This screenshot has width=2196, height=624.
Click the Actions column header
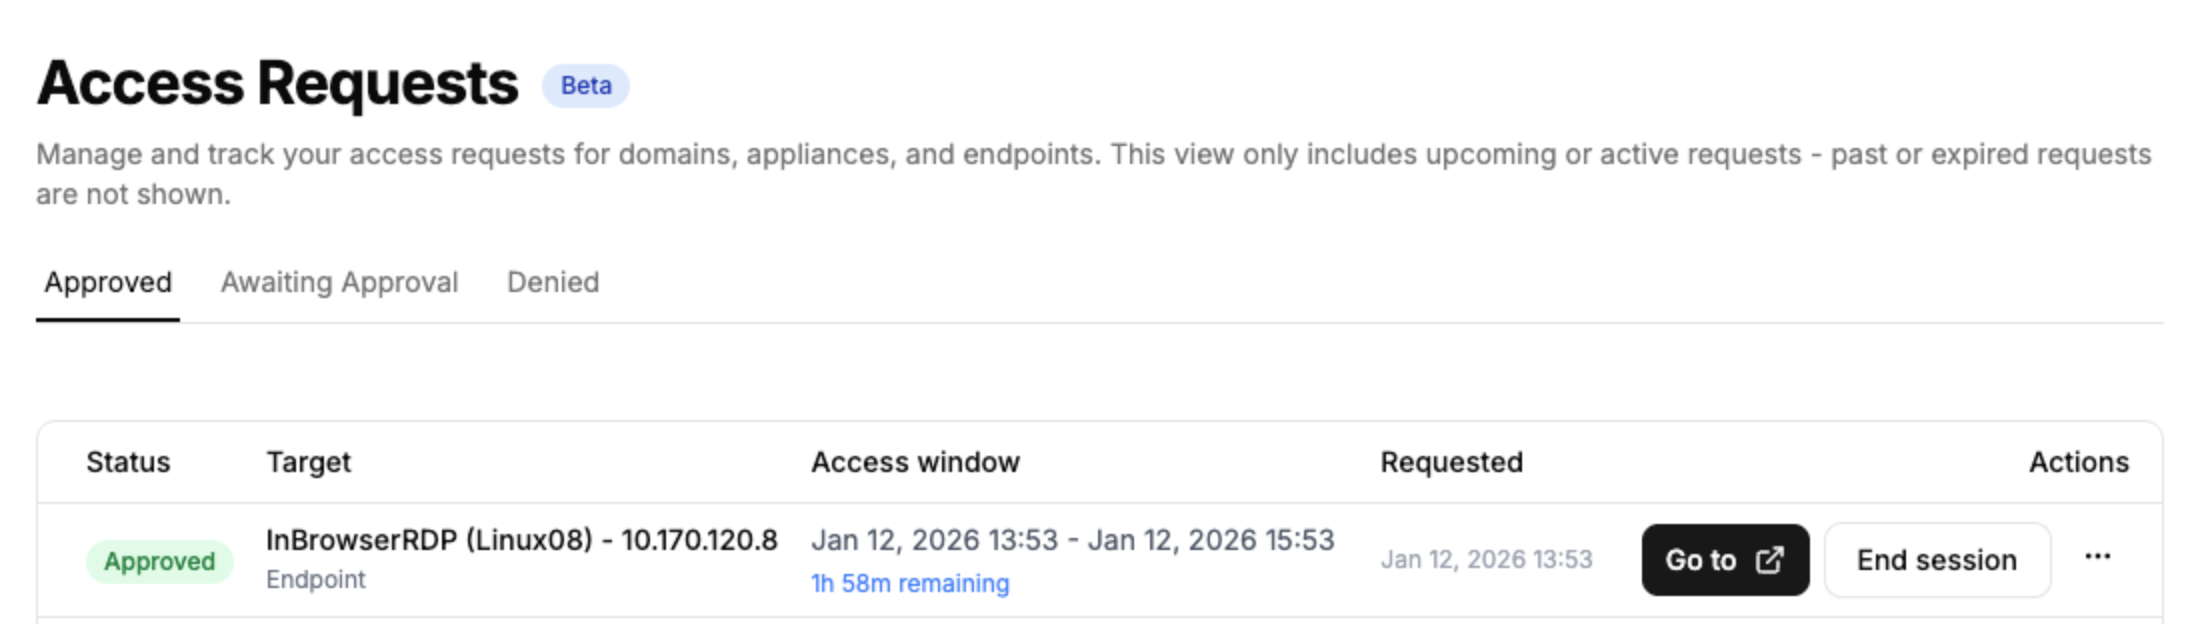[2078, 462]
